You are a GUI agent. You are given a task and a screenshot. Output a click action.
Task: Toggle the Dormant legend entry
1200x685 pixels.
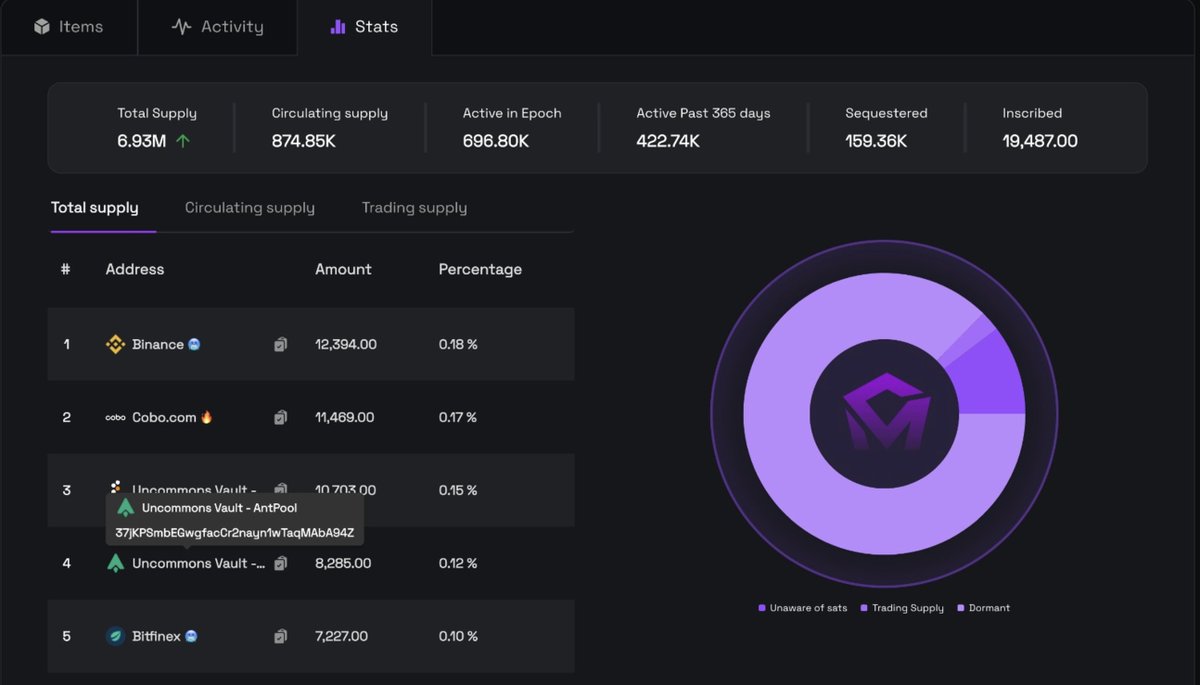point(983,607)
